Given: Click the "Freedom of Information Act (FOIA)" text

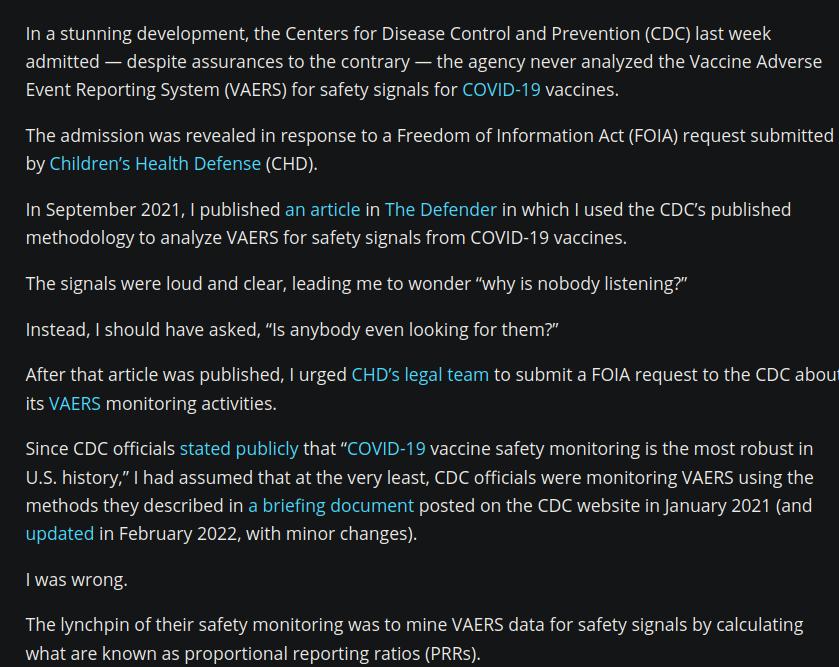Looking at the screenshot, I should pos(537,135).
